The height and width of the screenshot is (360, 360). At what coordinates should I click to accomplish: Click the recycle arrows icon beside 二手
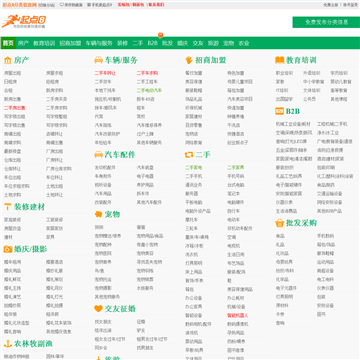189,155
